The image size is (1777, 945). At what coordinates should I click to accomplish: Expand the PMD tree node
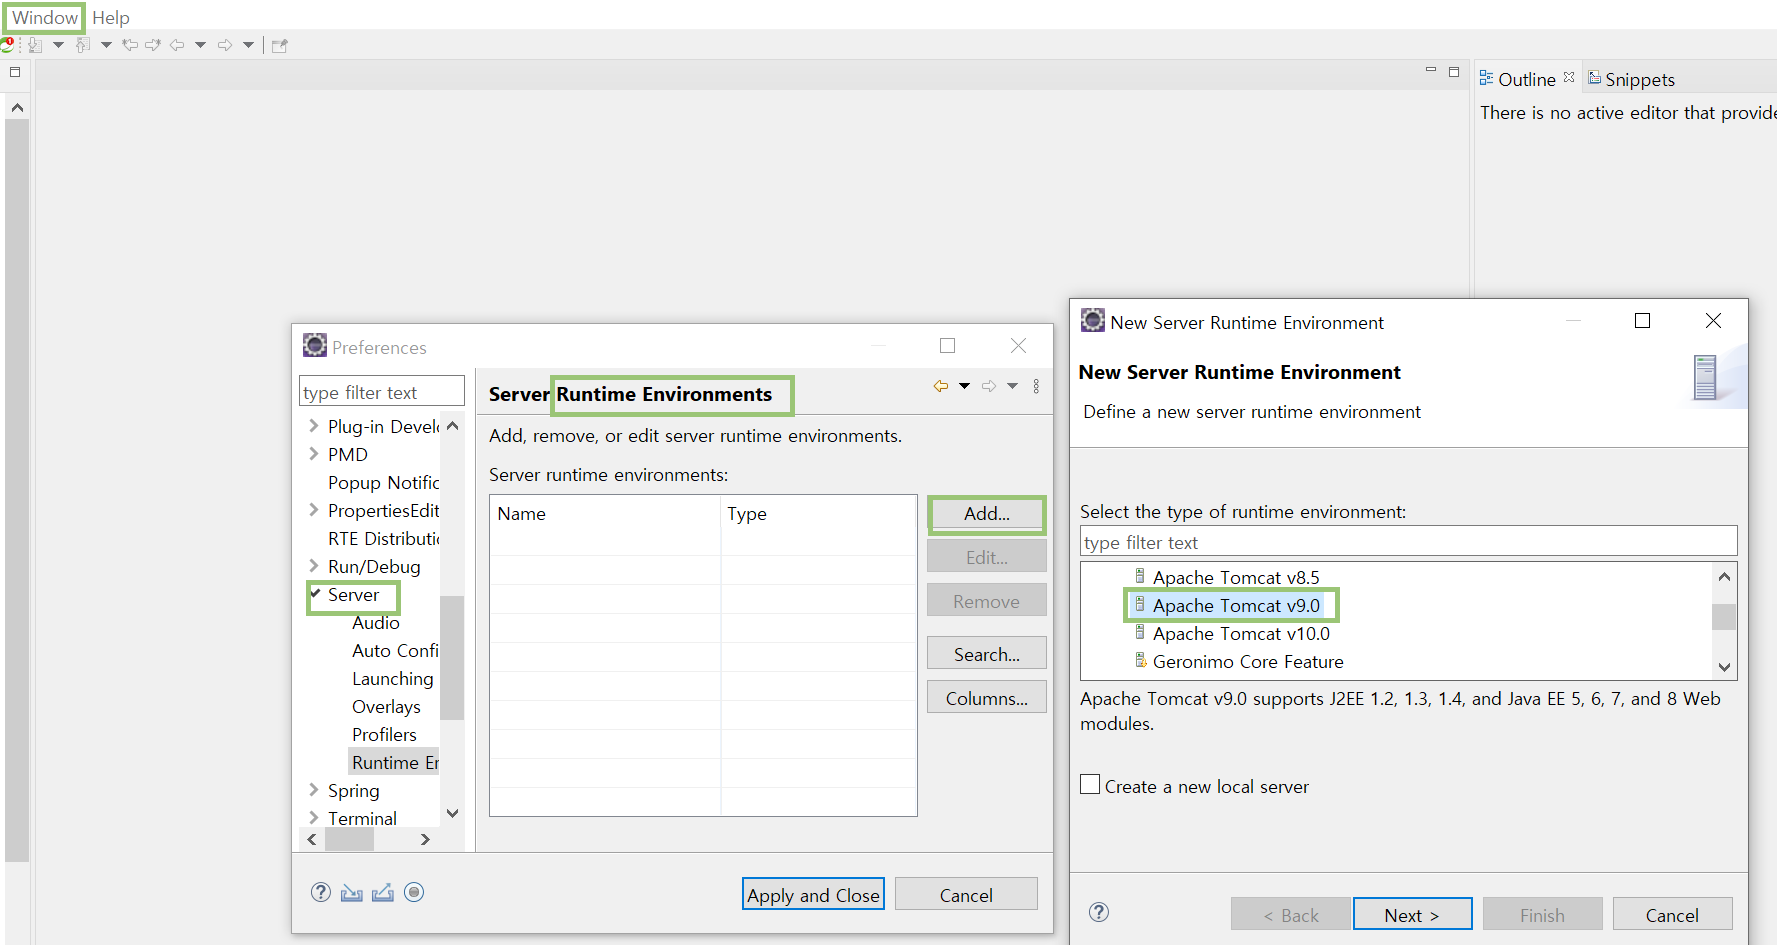pyautogui.click(x=314, y=454)
